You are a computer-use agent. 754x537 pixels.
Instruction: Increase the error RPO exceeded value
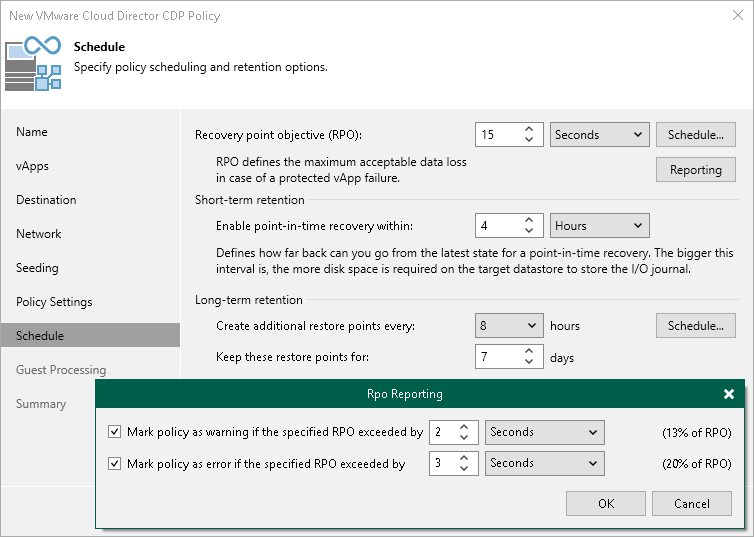(x=464, y=458)
